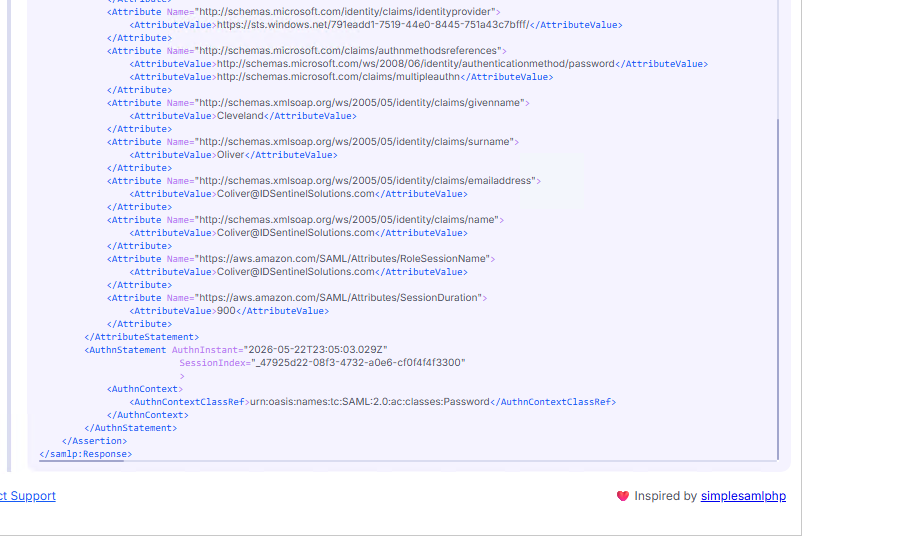Click the AuthnInstant timestamp 2026-05-22T23:05:03.029Z
913x539 pixels.
point(316,350)
